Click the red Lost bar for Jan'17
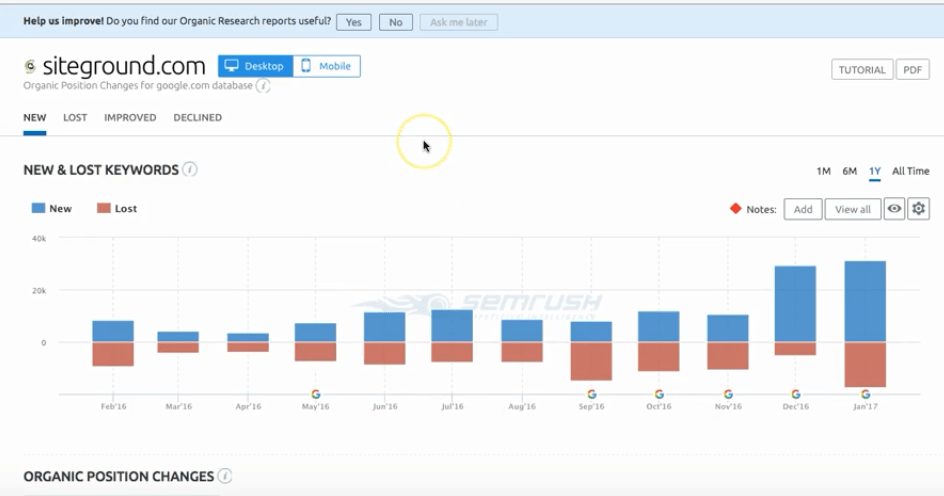Viewport: 944px width, 496px height. [865, 365]
